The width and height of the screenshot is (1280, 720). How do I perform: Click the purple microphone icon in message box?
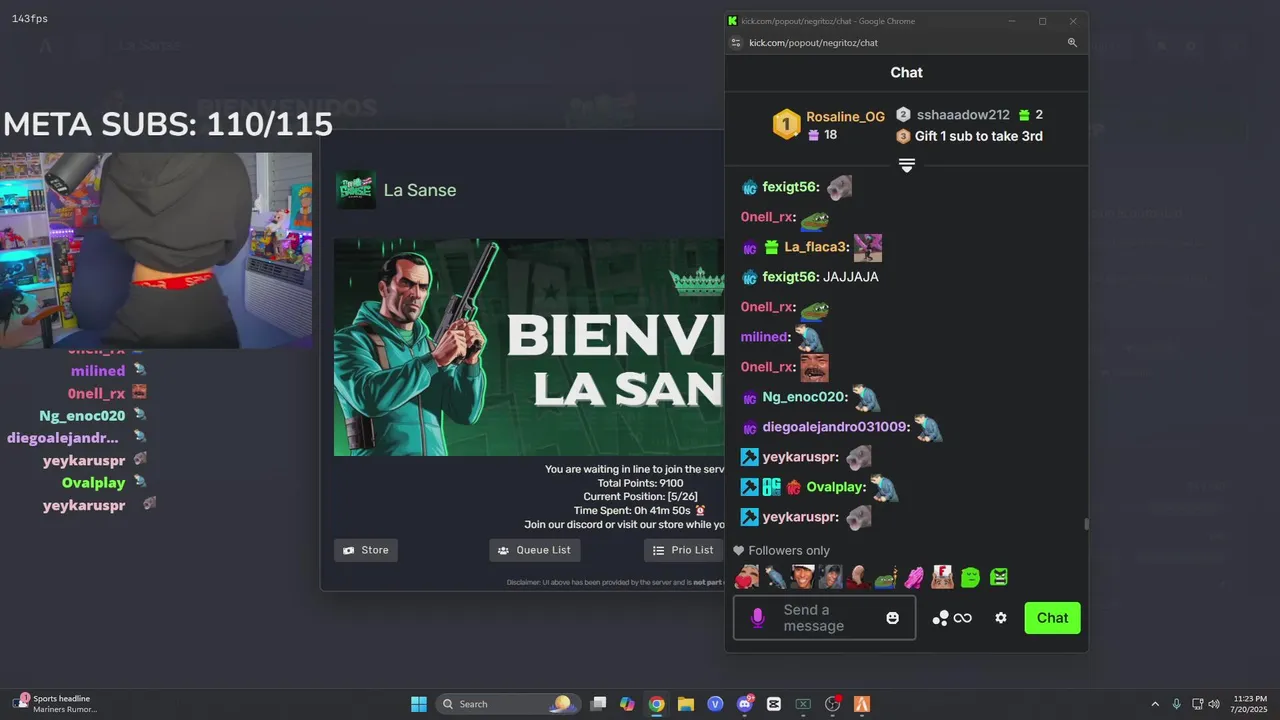pyautogui.click(x=757, y=618)
